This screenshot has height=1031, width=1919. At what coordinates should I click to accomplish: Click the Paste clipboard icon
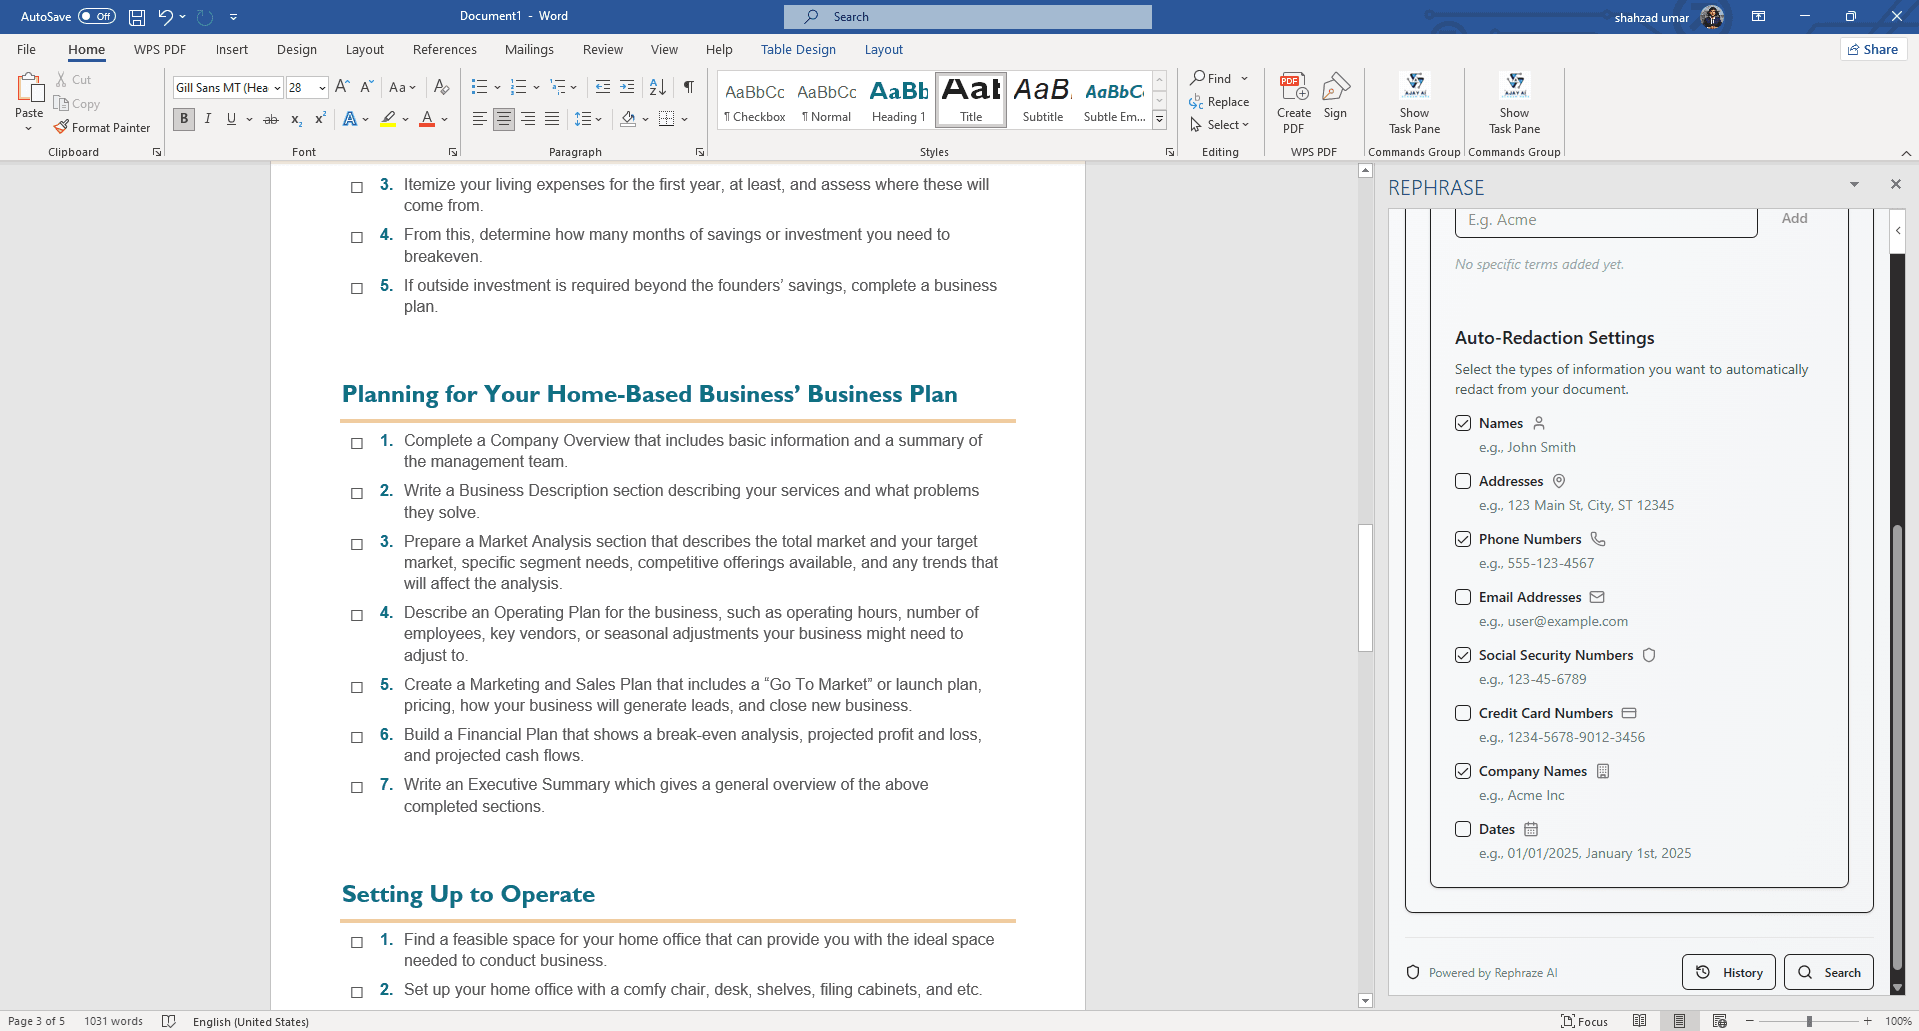[29, 88]
